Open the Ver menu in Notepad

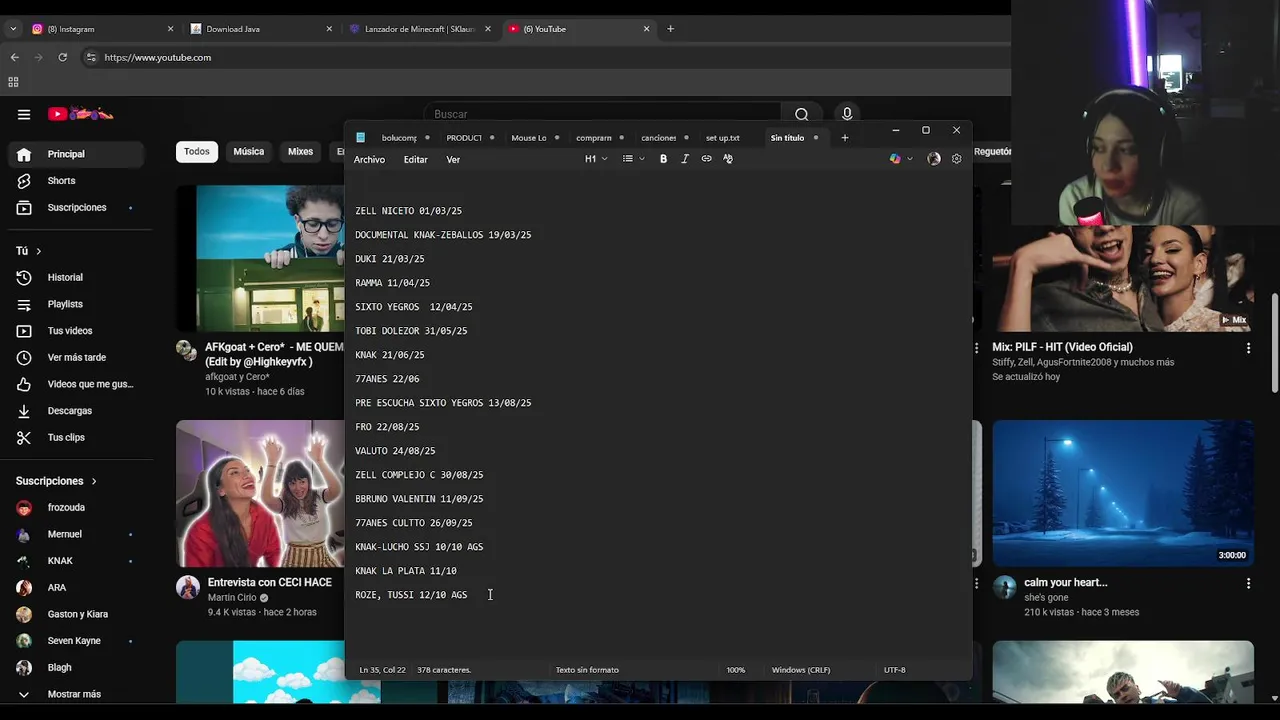click(453, 160)
